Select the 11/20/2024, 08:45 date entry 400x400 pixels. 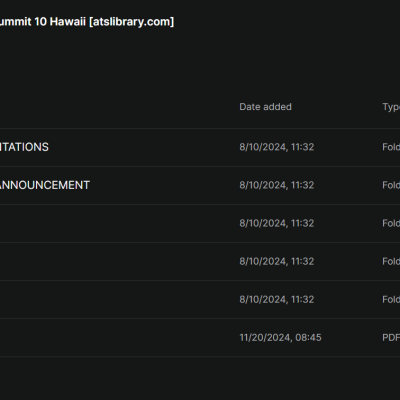click(x=280, y=337)
